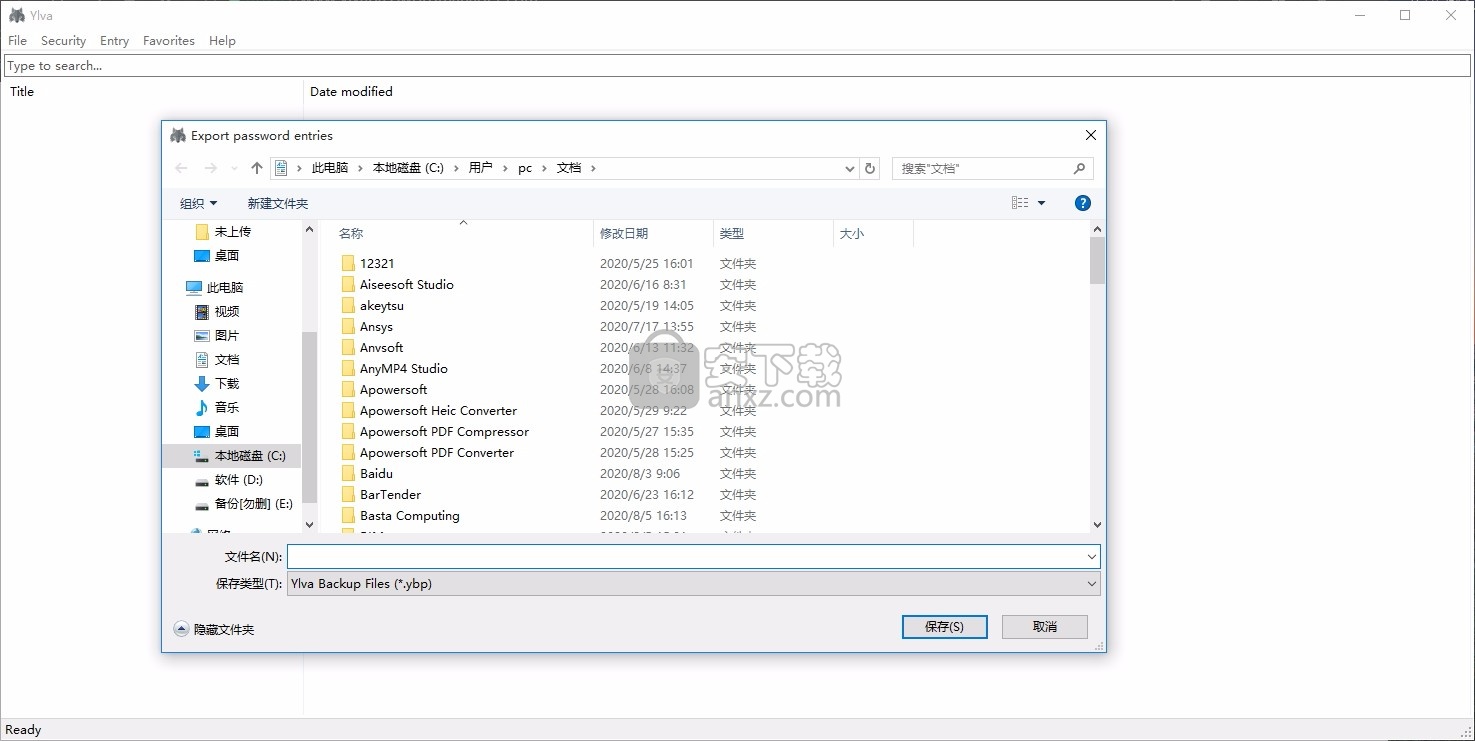Open the File menu in Ylva
Viewport: 1475px width, 741px height.
tap(17, 41)
